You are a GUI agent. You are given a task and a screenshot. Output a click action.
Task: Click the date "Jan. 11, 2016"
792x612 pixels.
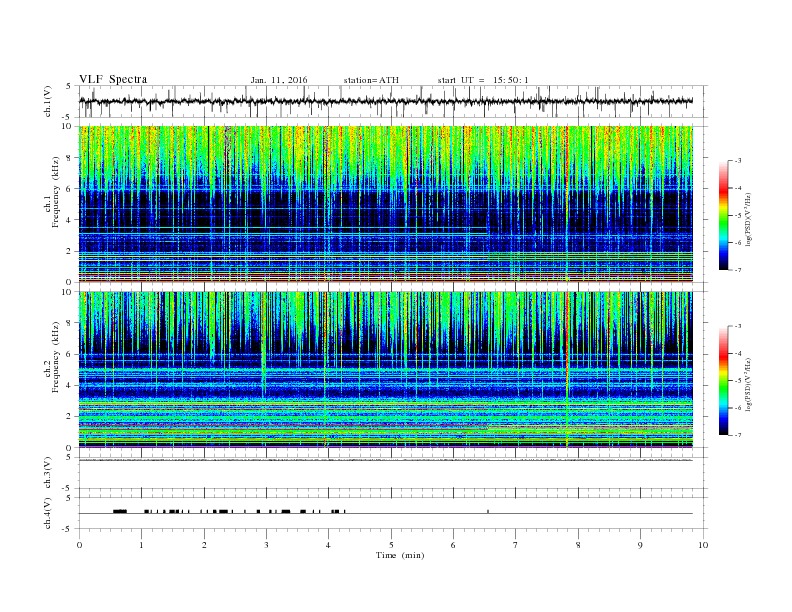(279, 80)
